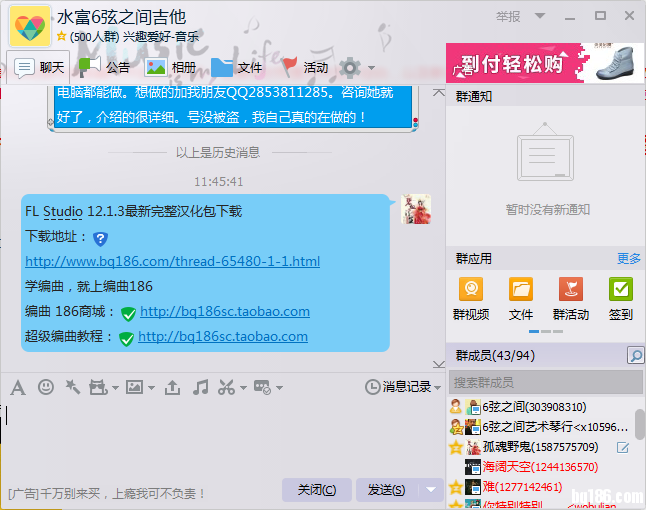Expand the screenshot scissors dropdown arrow

tap(243, 388)
